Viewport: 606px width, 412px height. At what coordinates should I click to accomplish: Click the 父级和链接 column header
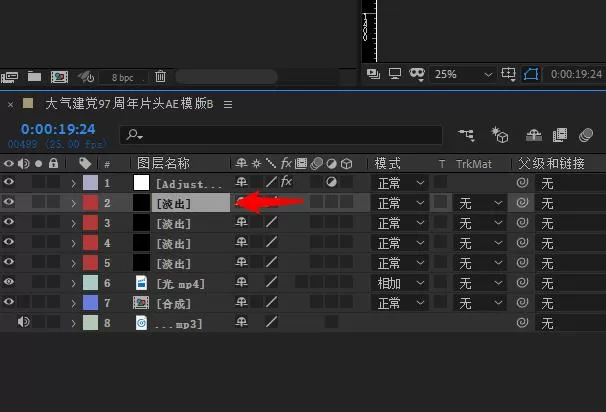pyautogui.click(x=551, y=163)
